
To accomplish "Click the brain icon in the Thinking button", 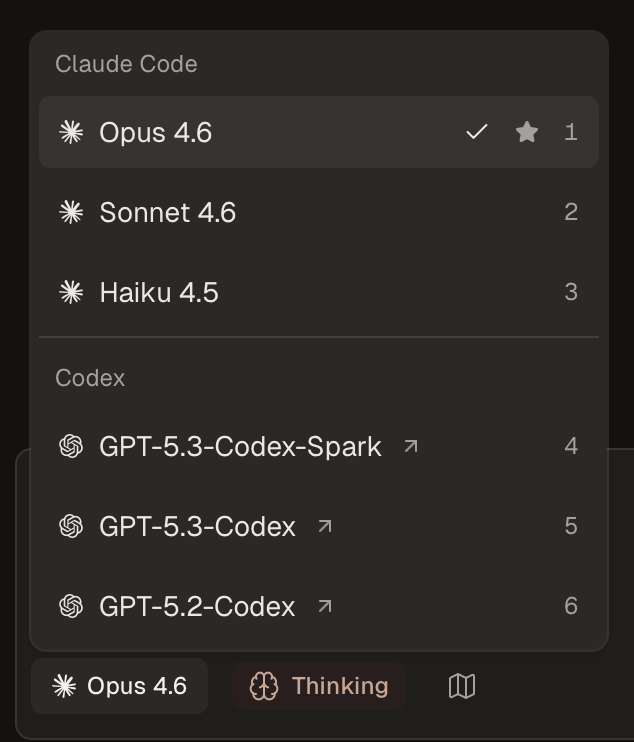I will (x=263, y=686).
